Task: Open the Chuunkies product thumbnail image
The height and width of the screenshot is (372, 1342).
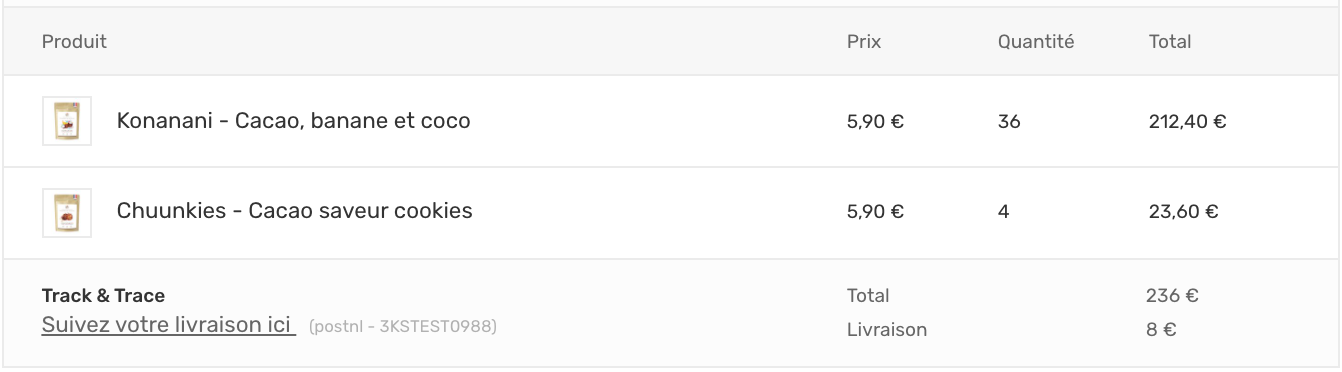Action: (67, 213)
